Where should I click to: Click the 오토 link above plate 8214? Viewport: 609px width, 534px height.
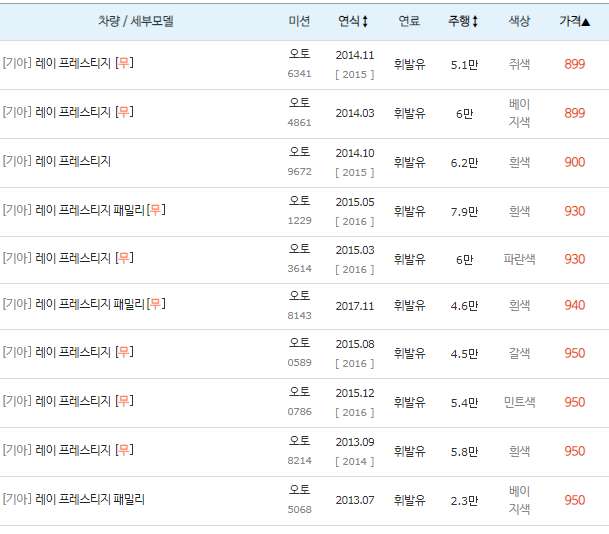click(299, 440)
